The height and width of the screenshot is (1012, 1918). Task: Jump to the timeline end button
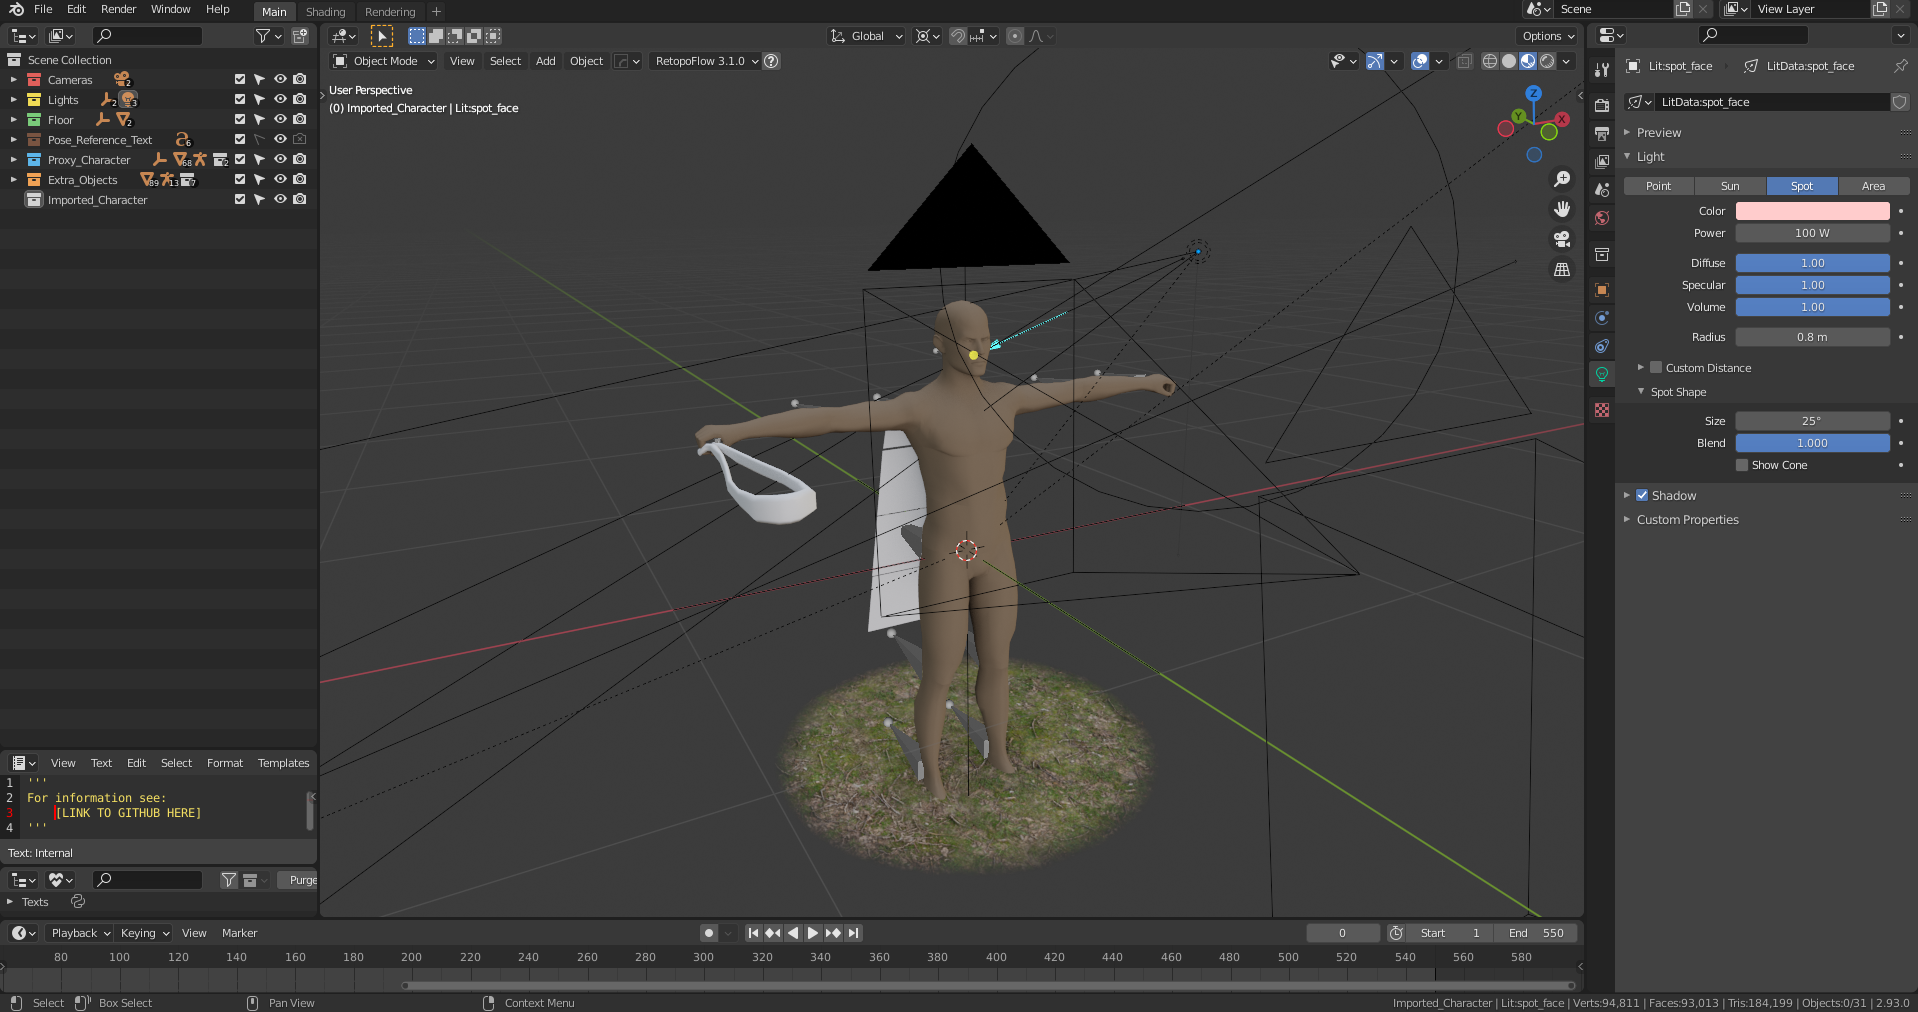click(853, 933)
